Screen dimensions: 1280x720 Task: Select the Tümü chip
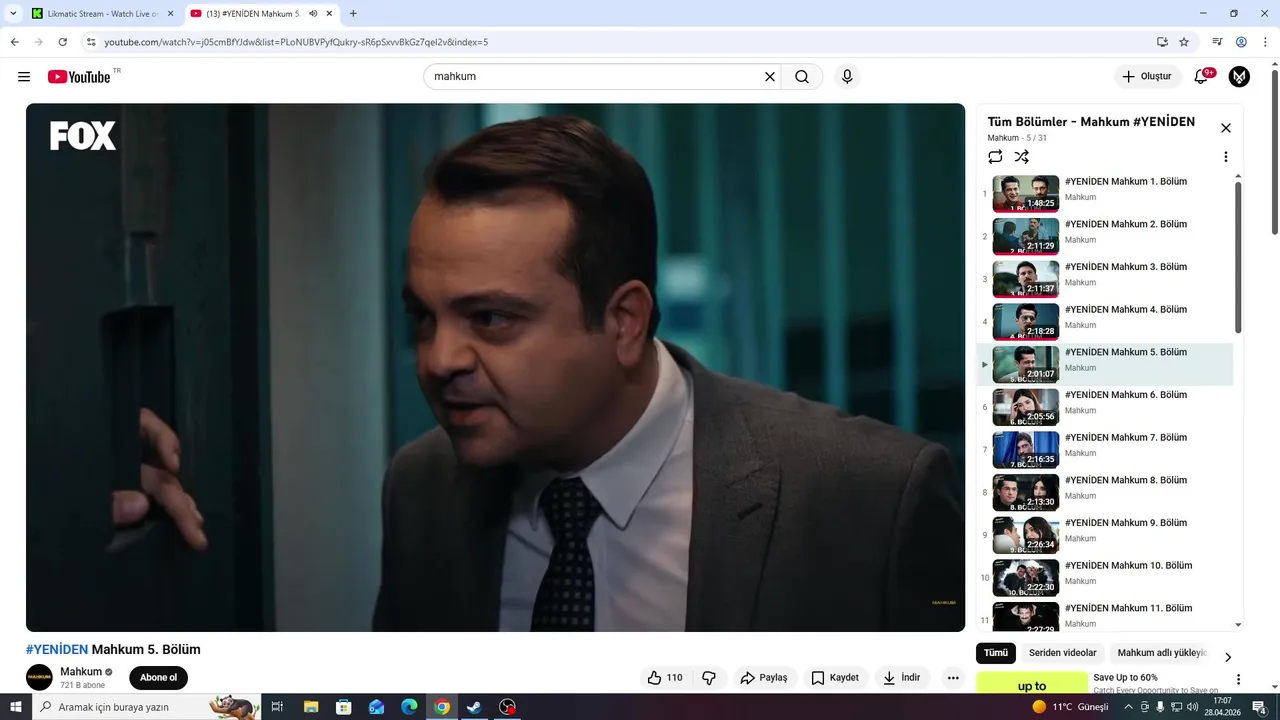996,653
